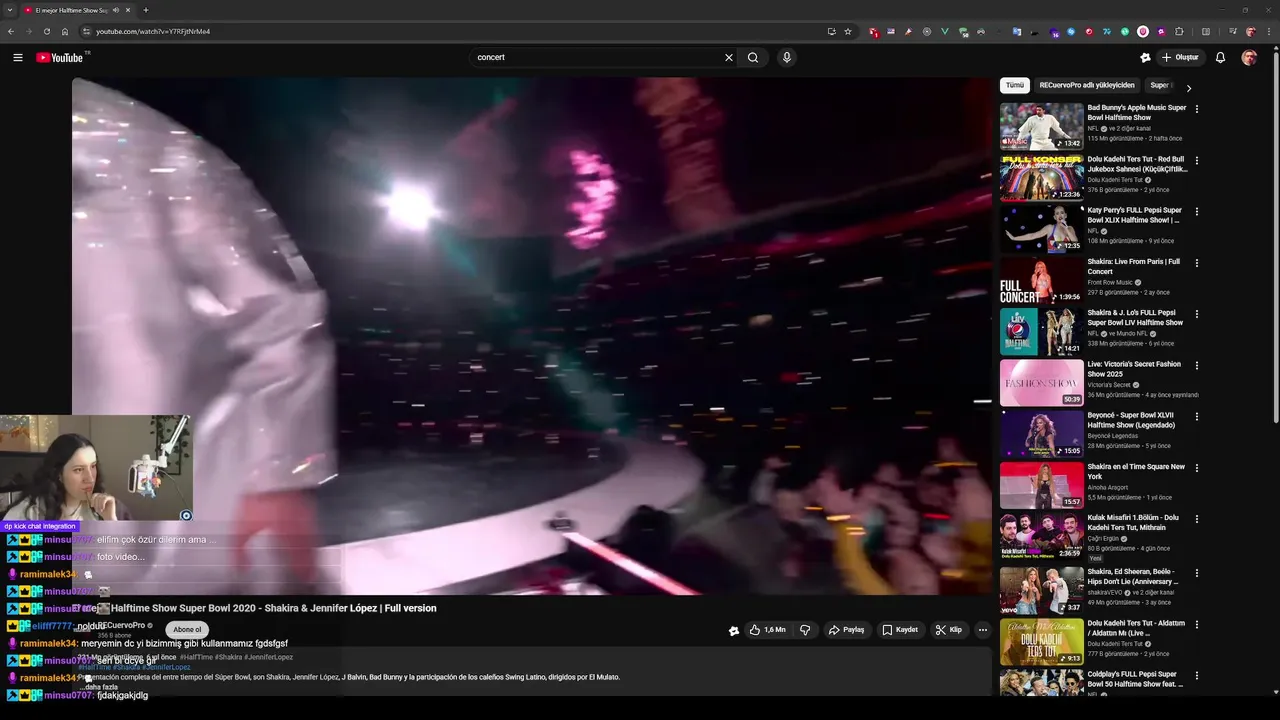Screen dimensions: 1280x720
Task: Go back with browser back arrow
Action: 11,31
